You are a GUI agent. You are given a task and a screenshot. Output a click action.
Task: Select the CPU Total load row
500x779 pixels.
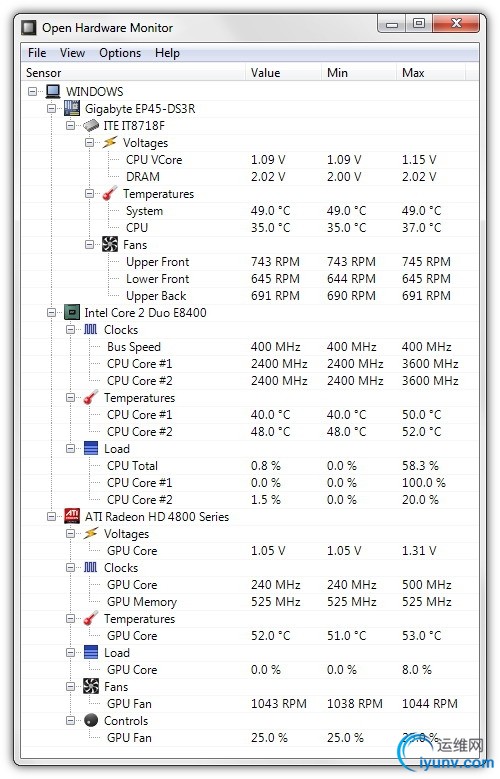click(250, 466)
